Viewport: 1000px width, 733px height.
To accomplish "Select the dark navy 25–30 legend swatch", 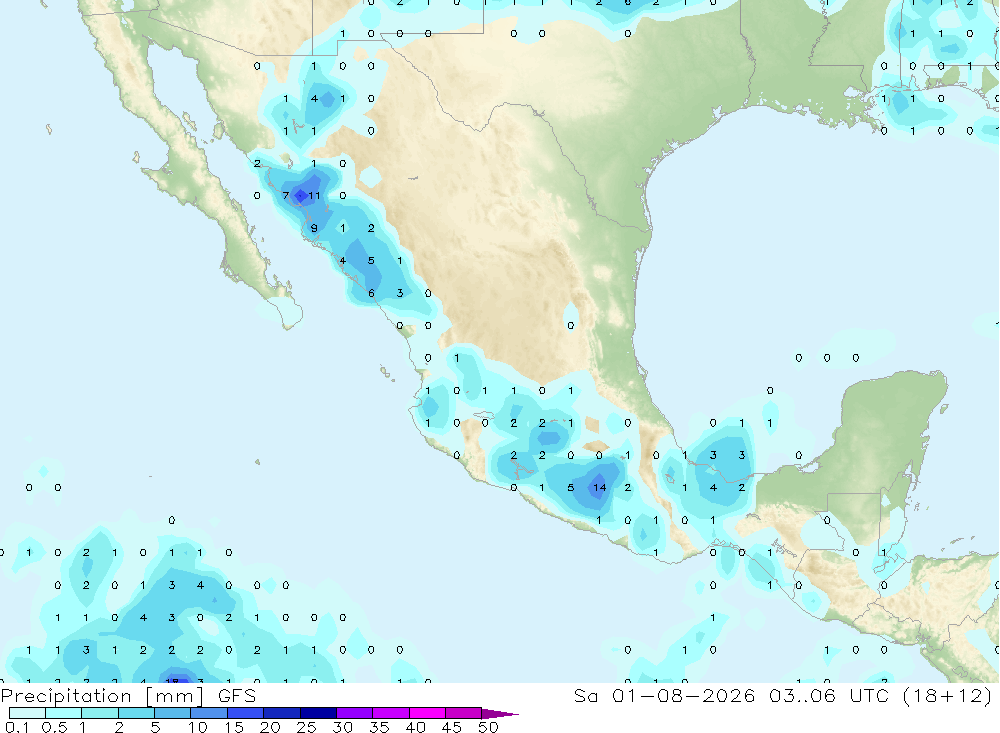I will tap(318, 713).
